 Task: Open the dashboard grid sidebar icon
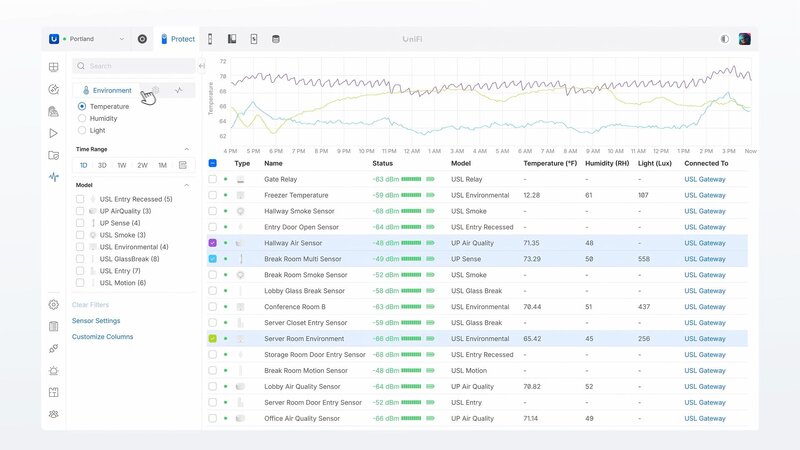point(54,67)
